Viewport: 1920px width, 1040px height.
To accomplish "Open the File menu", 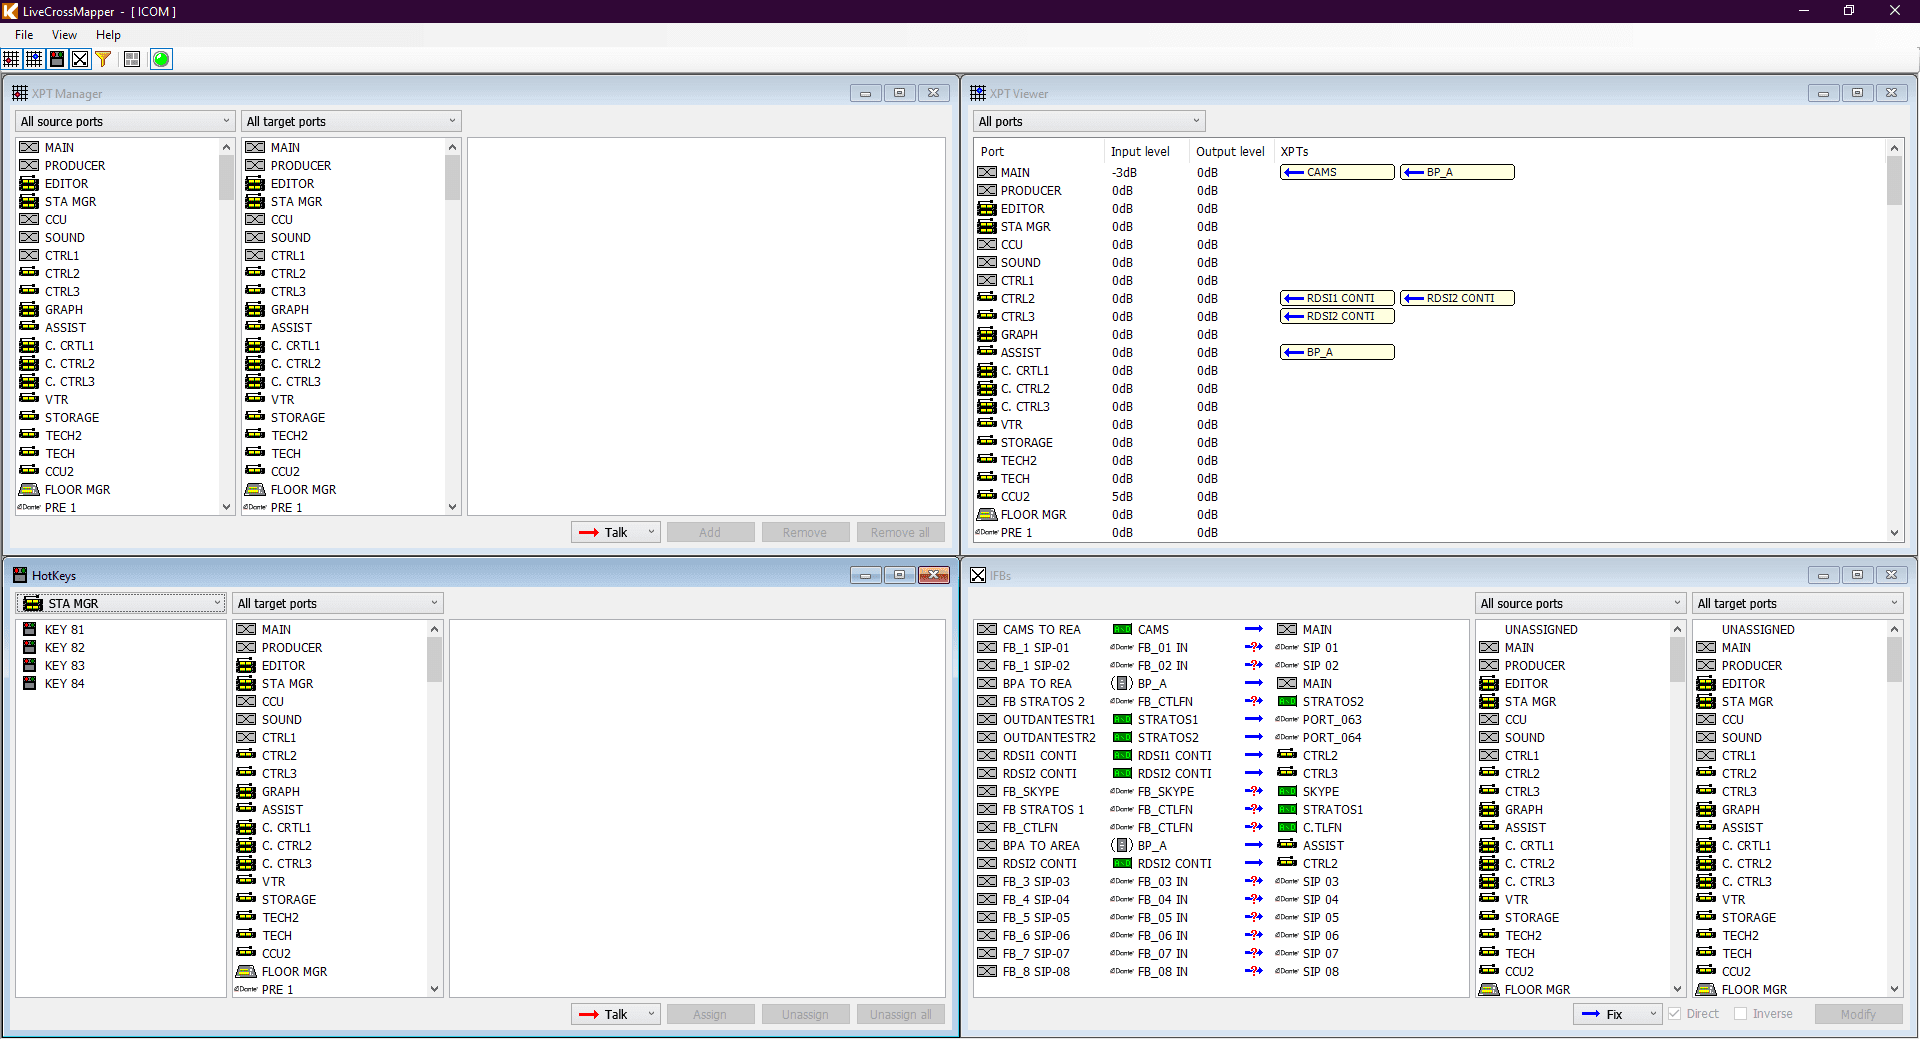I will 24,35.
